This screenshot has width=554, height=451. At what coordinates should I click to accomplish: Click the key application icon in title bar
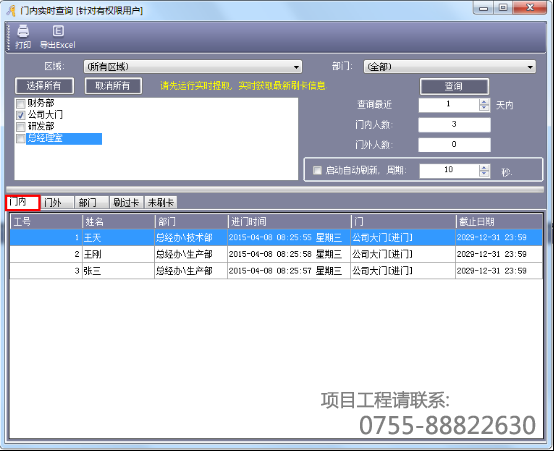[11, 11]
